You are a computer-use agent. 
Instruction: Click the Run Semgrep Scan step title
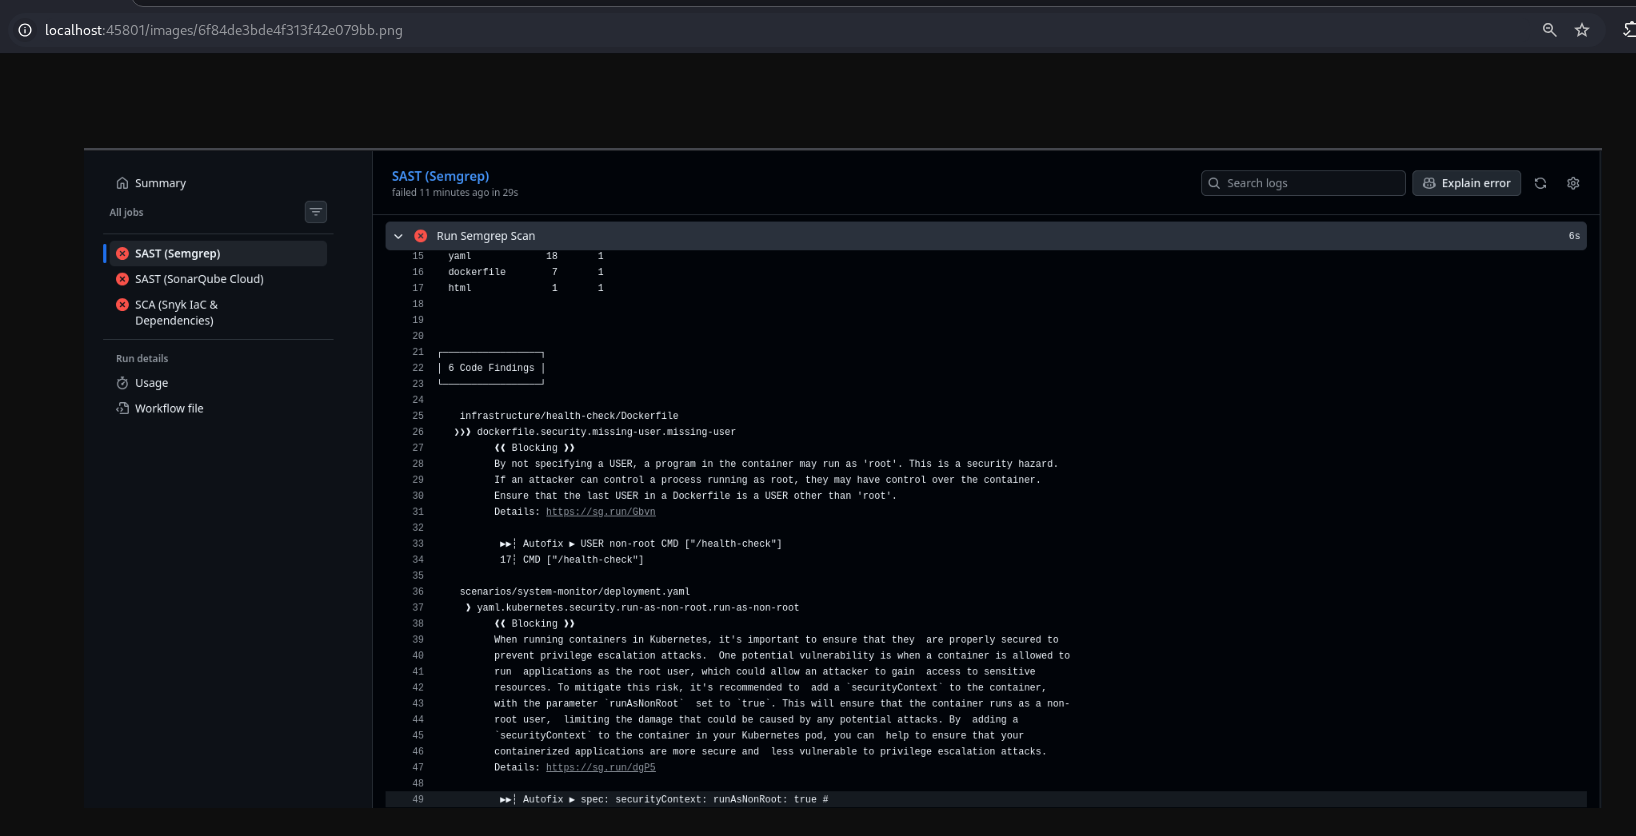point(485,236)
